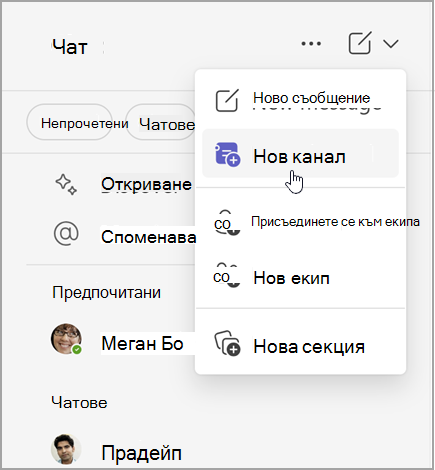This screenshot has height=470, width=435.
Task: Open the Споменава mentions item
Action: pos(149,237)
